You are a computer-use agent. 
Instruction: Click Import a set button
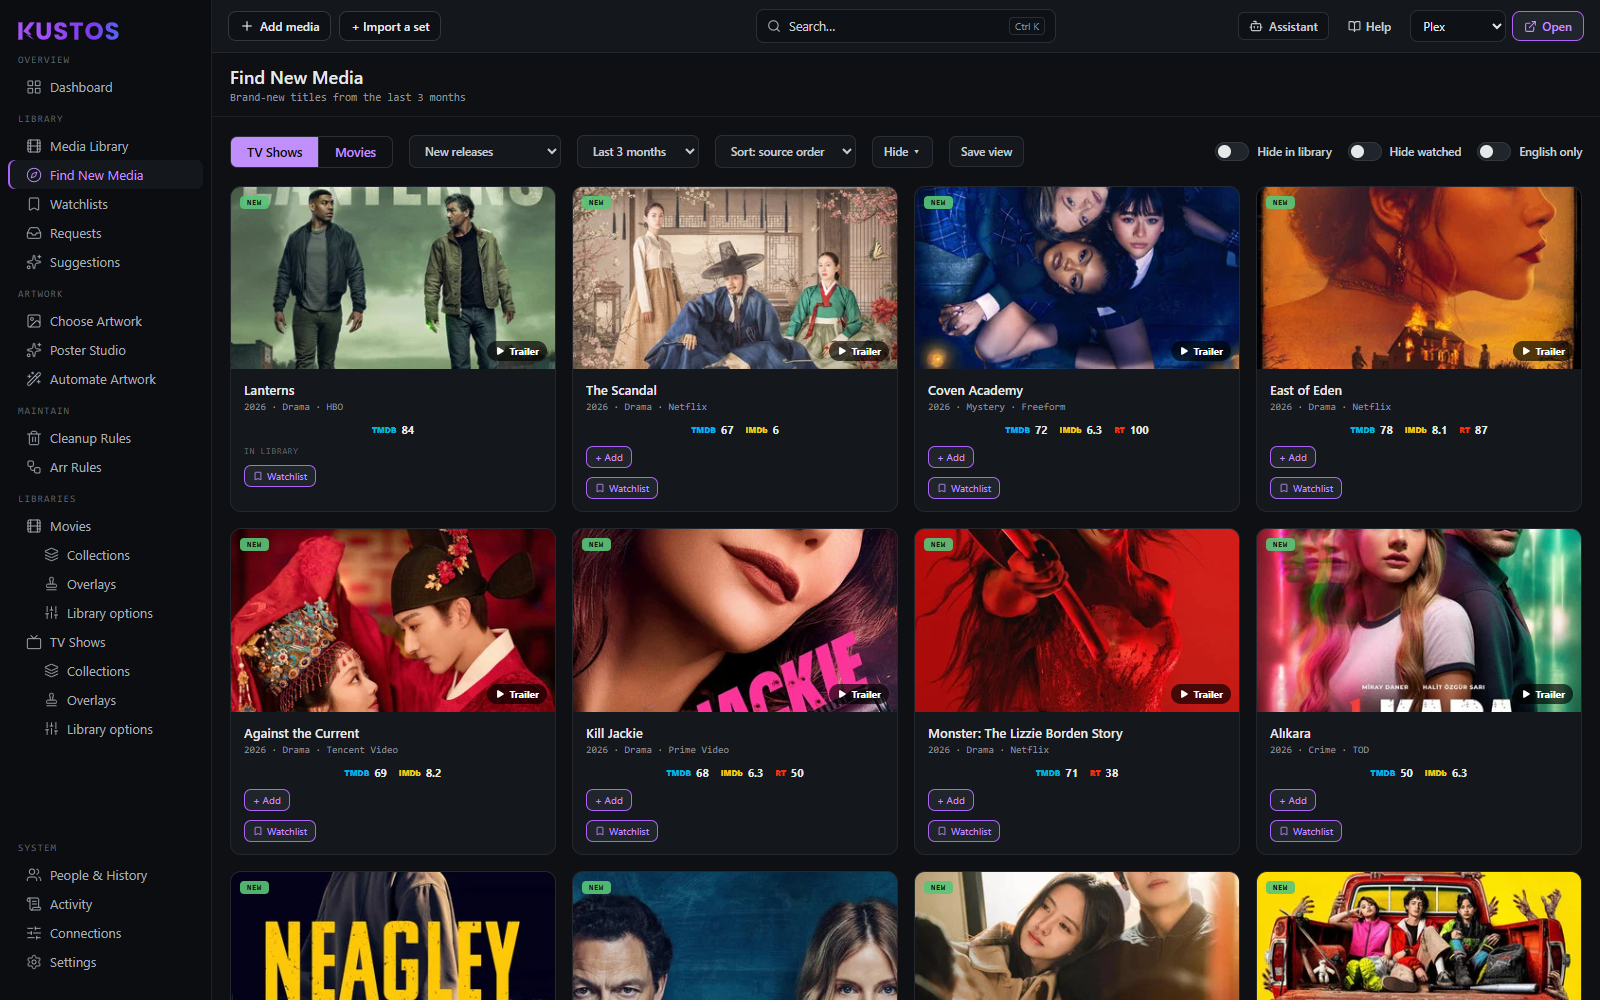point(390,26)
